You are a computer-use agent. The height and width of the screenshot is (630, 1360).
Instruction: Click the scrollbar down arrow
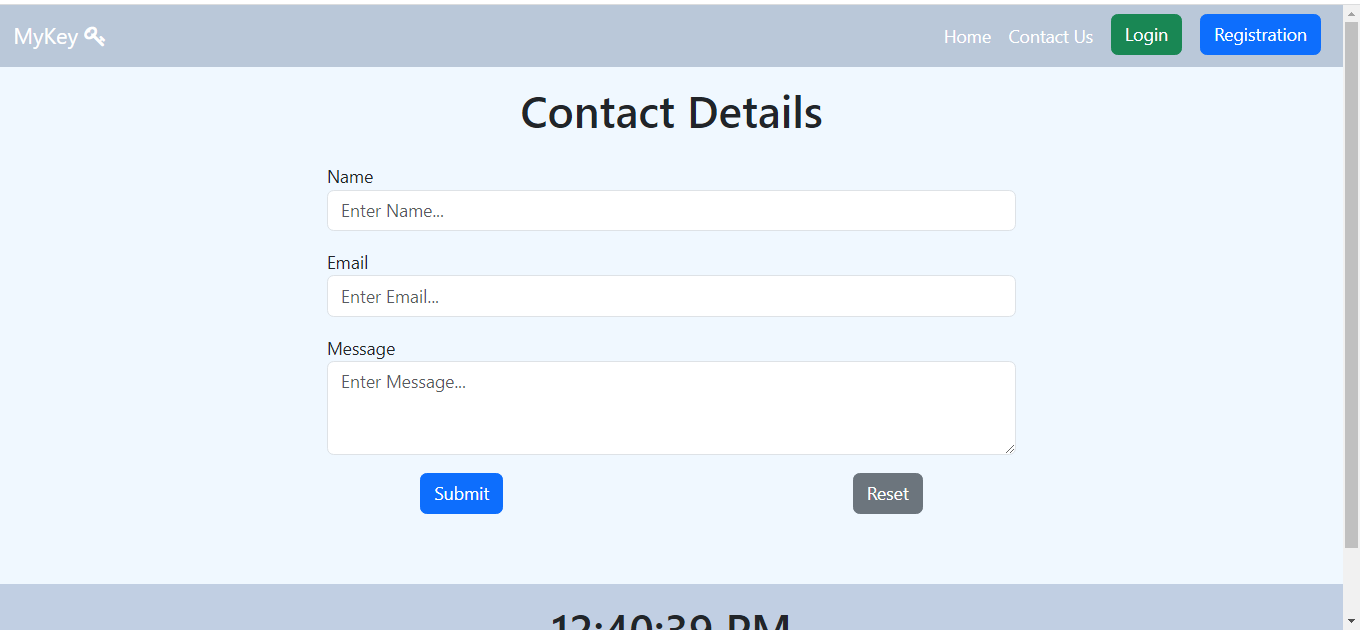1352,622
